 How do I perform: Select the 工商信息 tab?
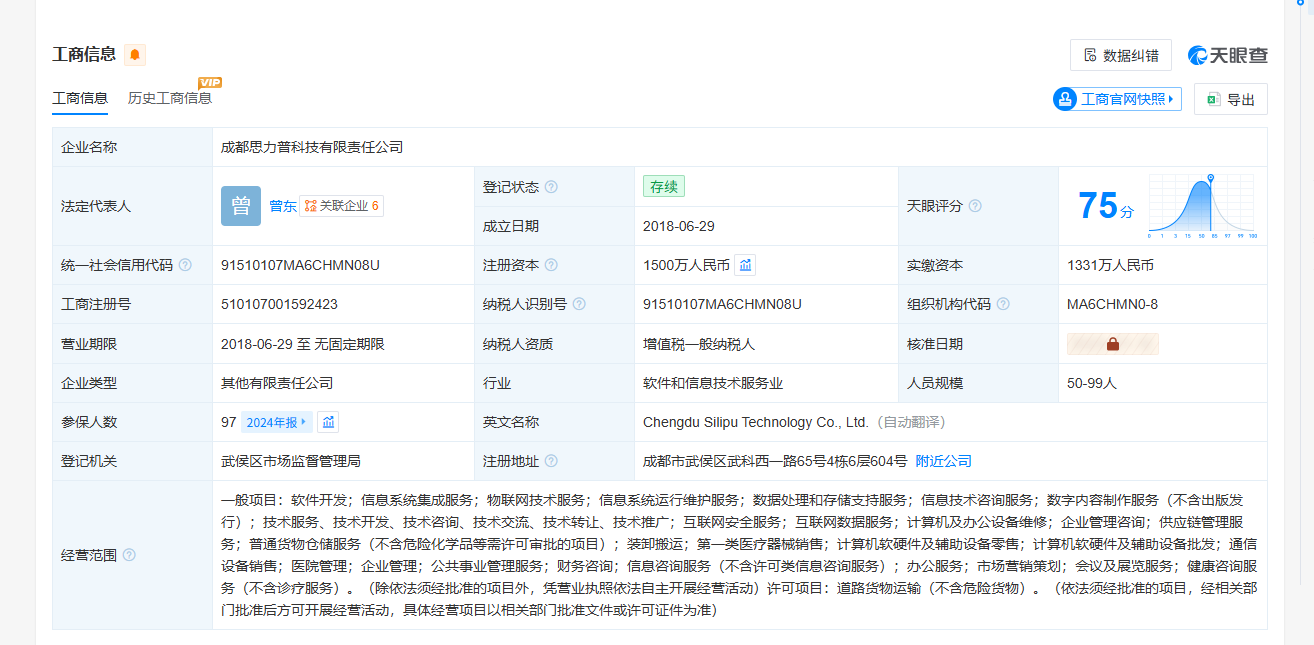[80, 98]
